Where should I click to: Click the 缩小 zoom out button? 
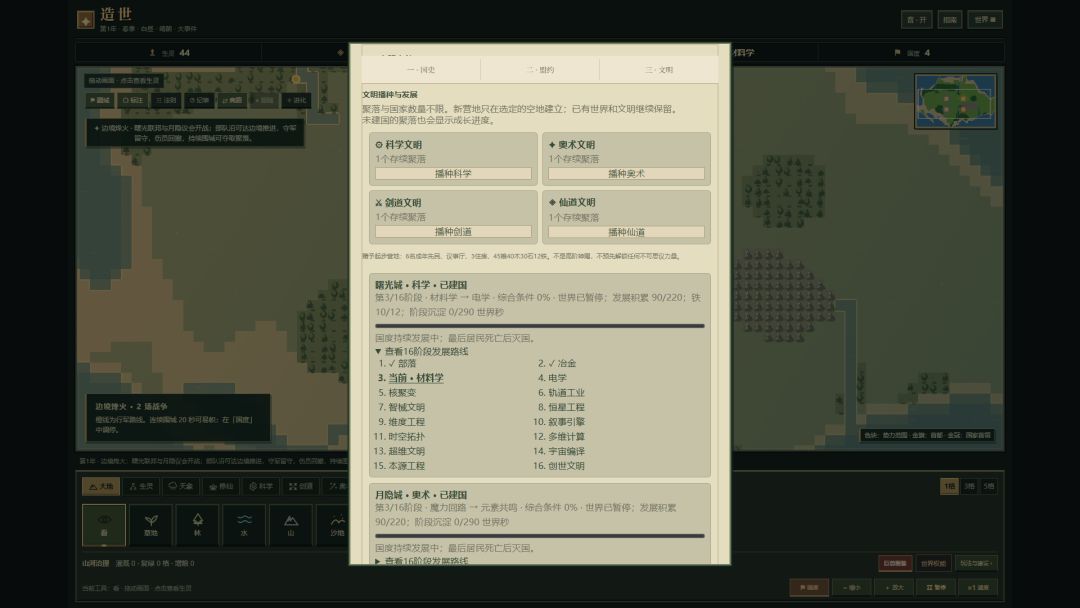[852, 587]
